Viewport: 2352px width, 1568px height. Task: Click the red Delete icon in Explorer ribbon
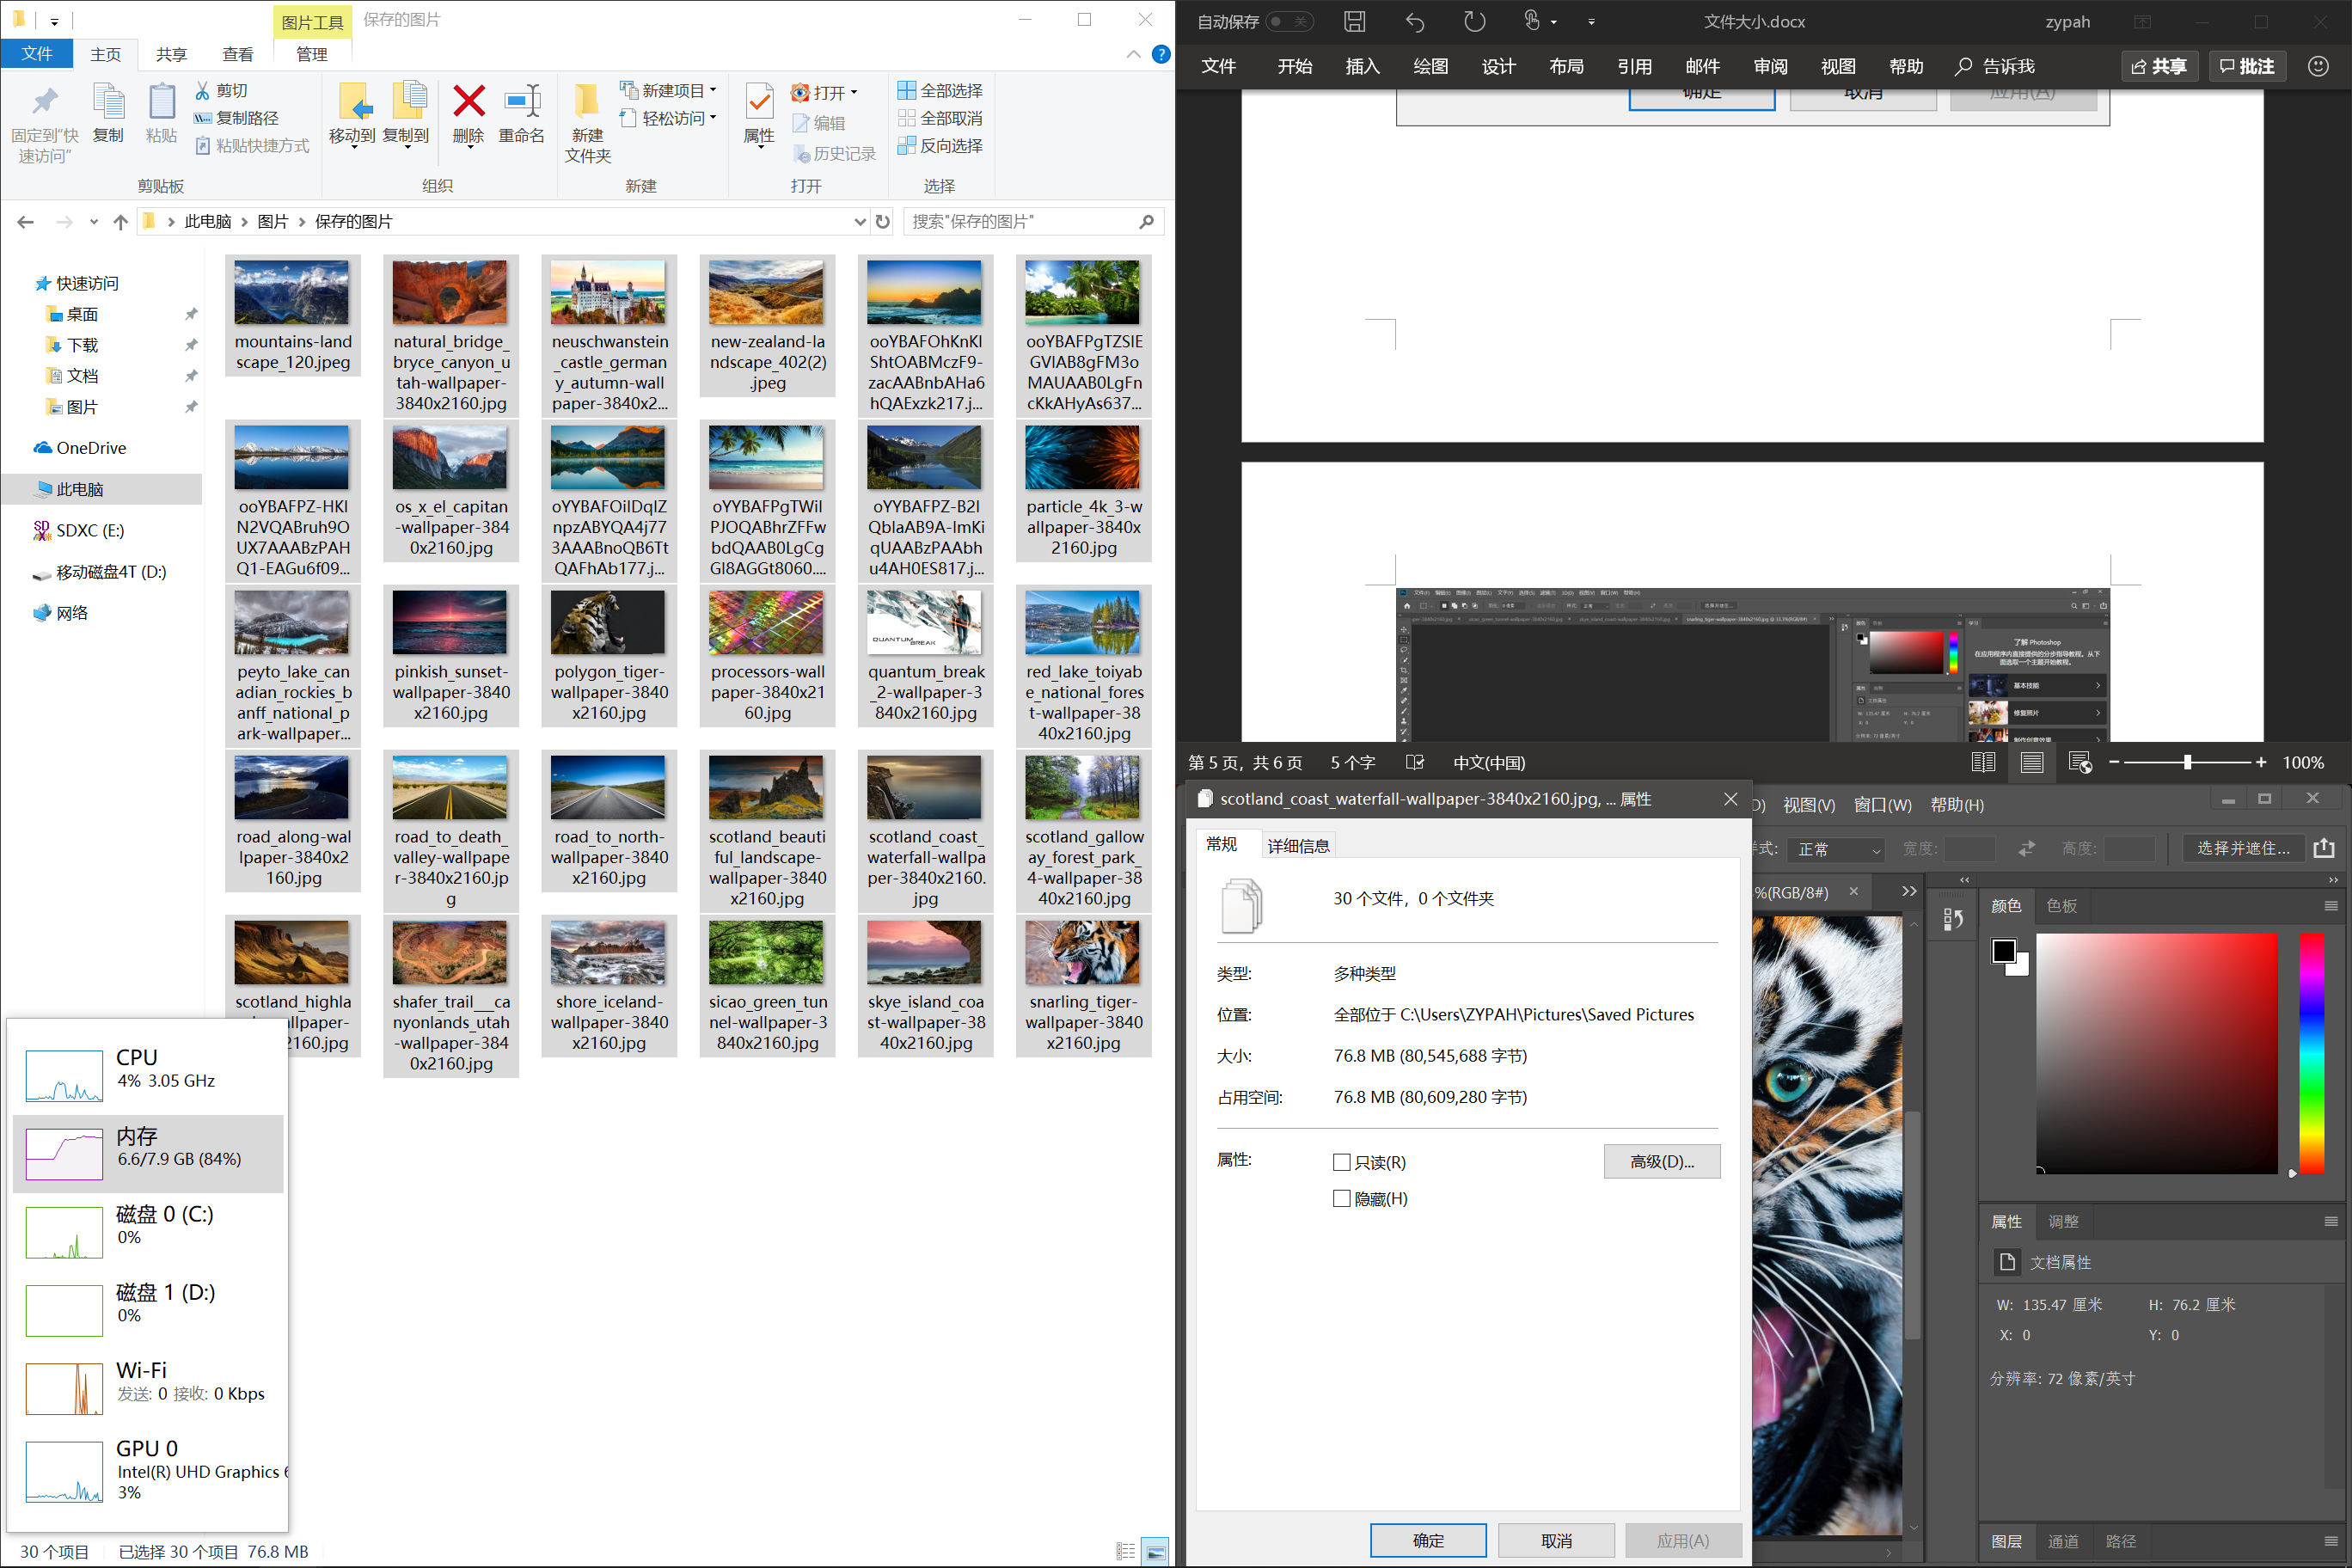tap(468, 102)
